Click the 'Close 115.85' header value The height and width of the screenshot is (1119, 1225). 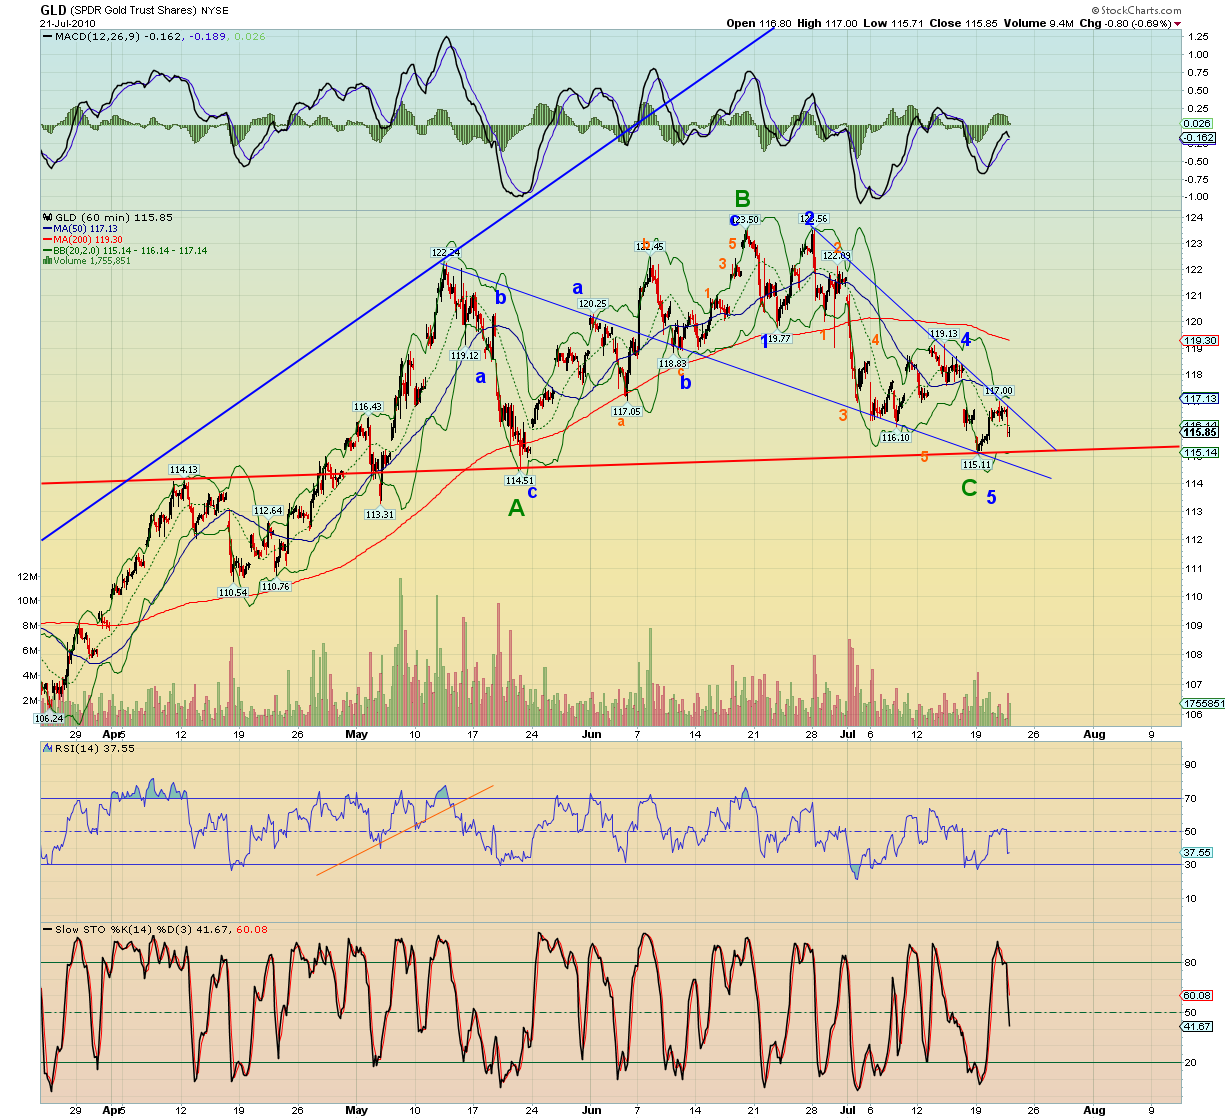(x=961, y=23)
